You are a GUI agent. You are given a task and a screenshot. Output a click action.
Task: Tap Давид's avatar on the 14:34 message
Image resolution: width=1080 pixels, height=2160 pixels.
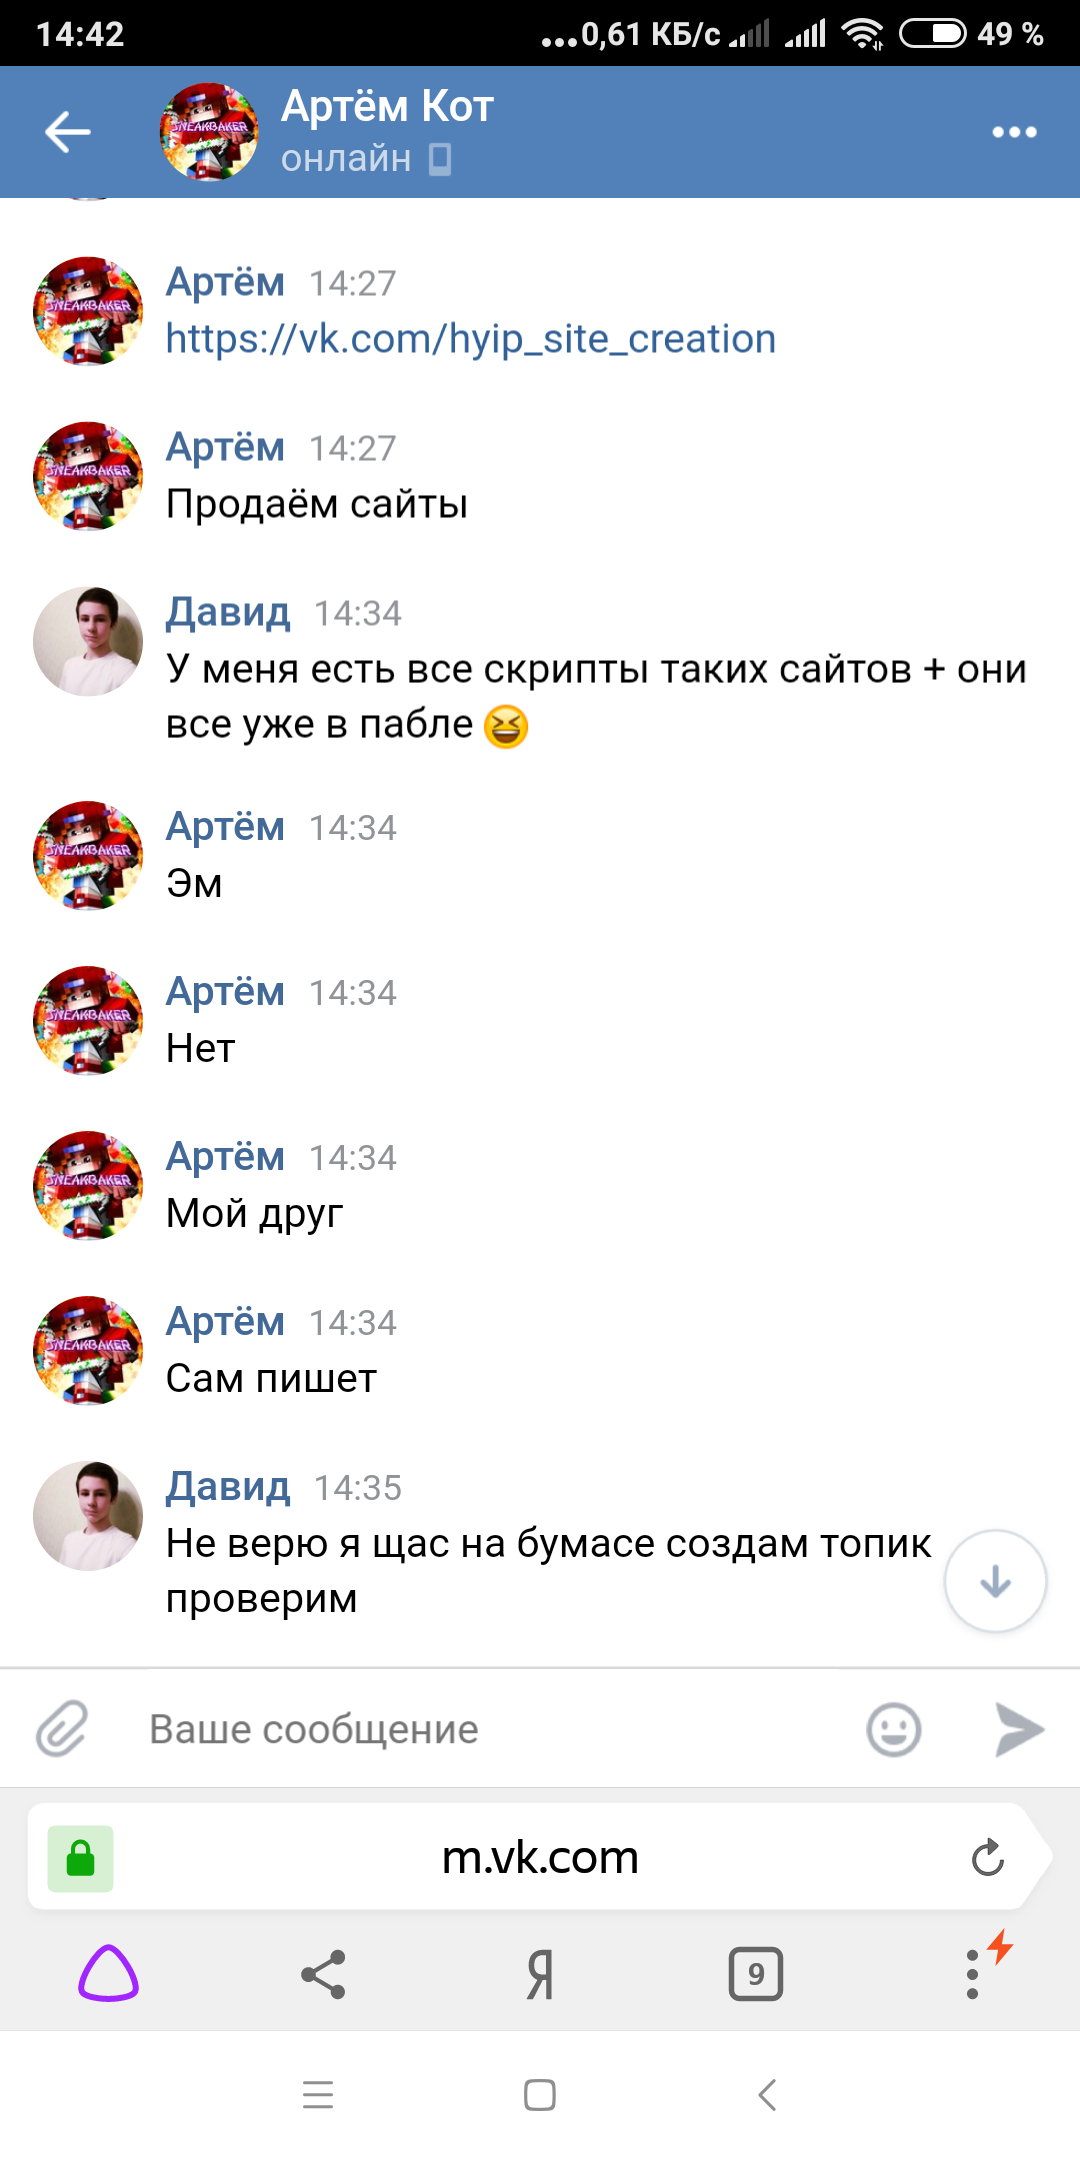[x=88, y=641]
